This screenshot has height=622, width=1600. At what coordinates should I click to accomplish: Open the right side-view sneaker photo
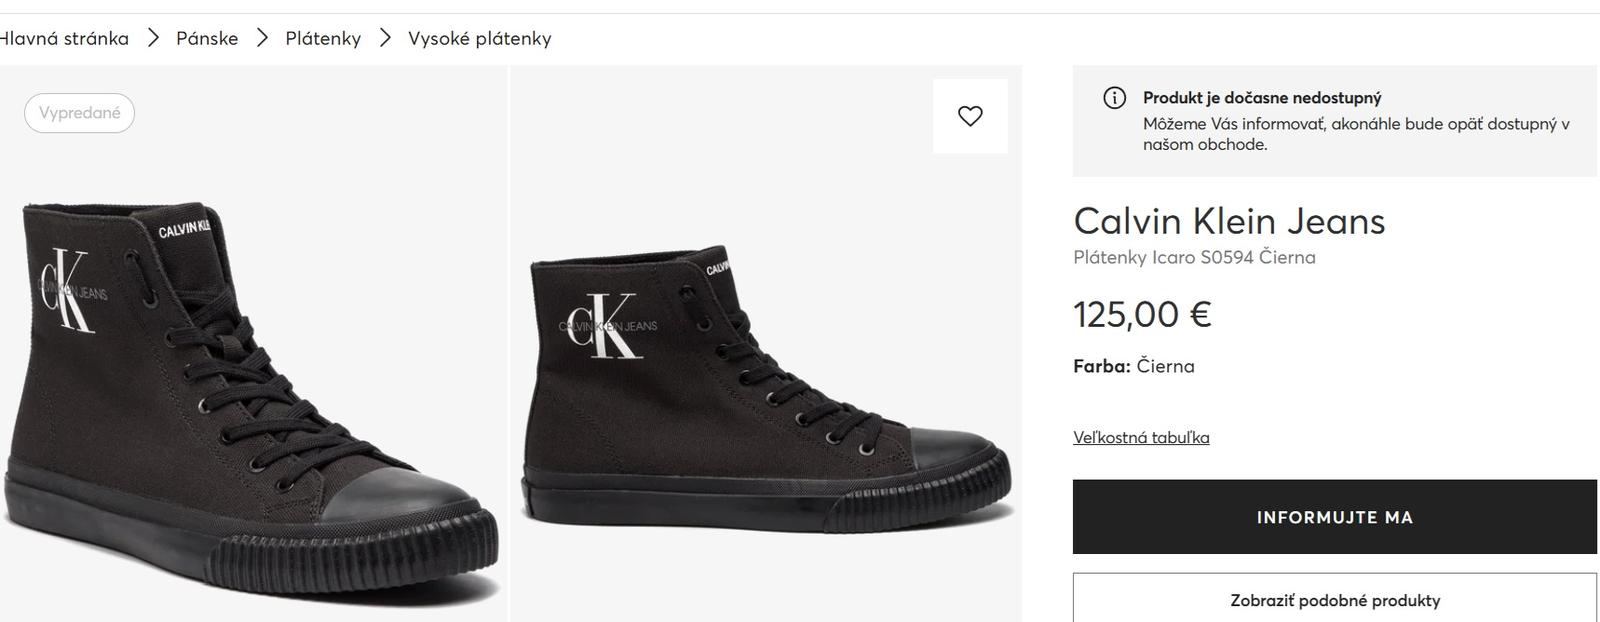point(765,390)
